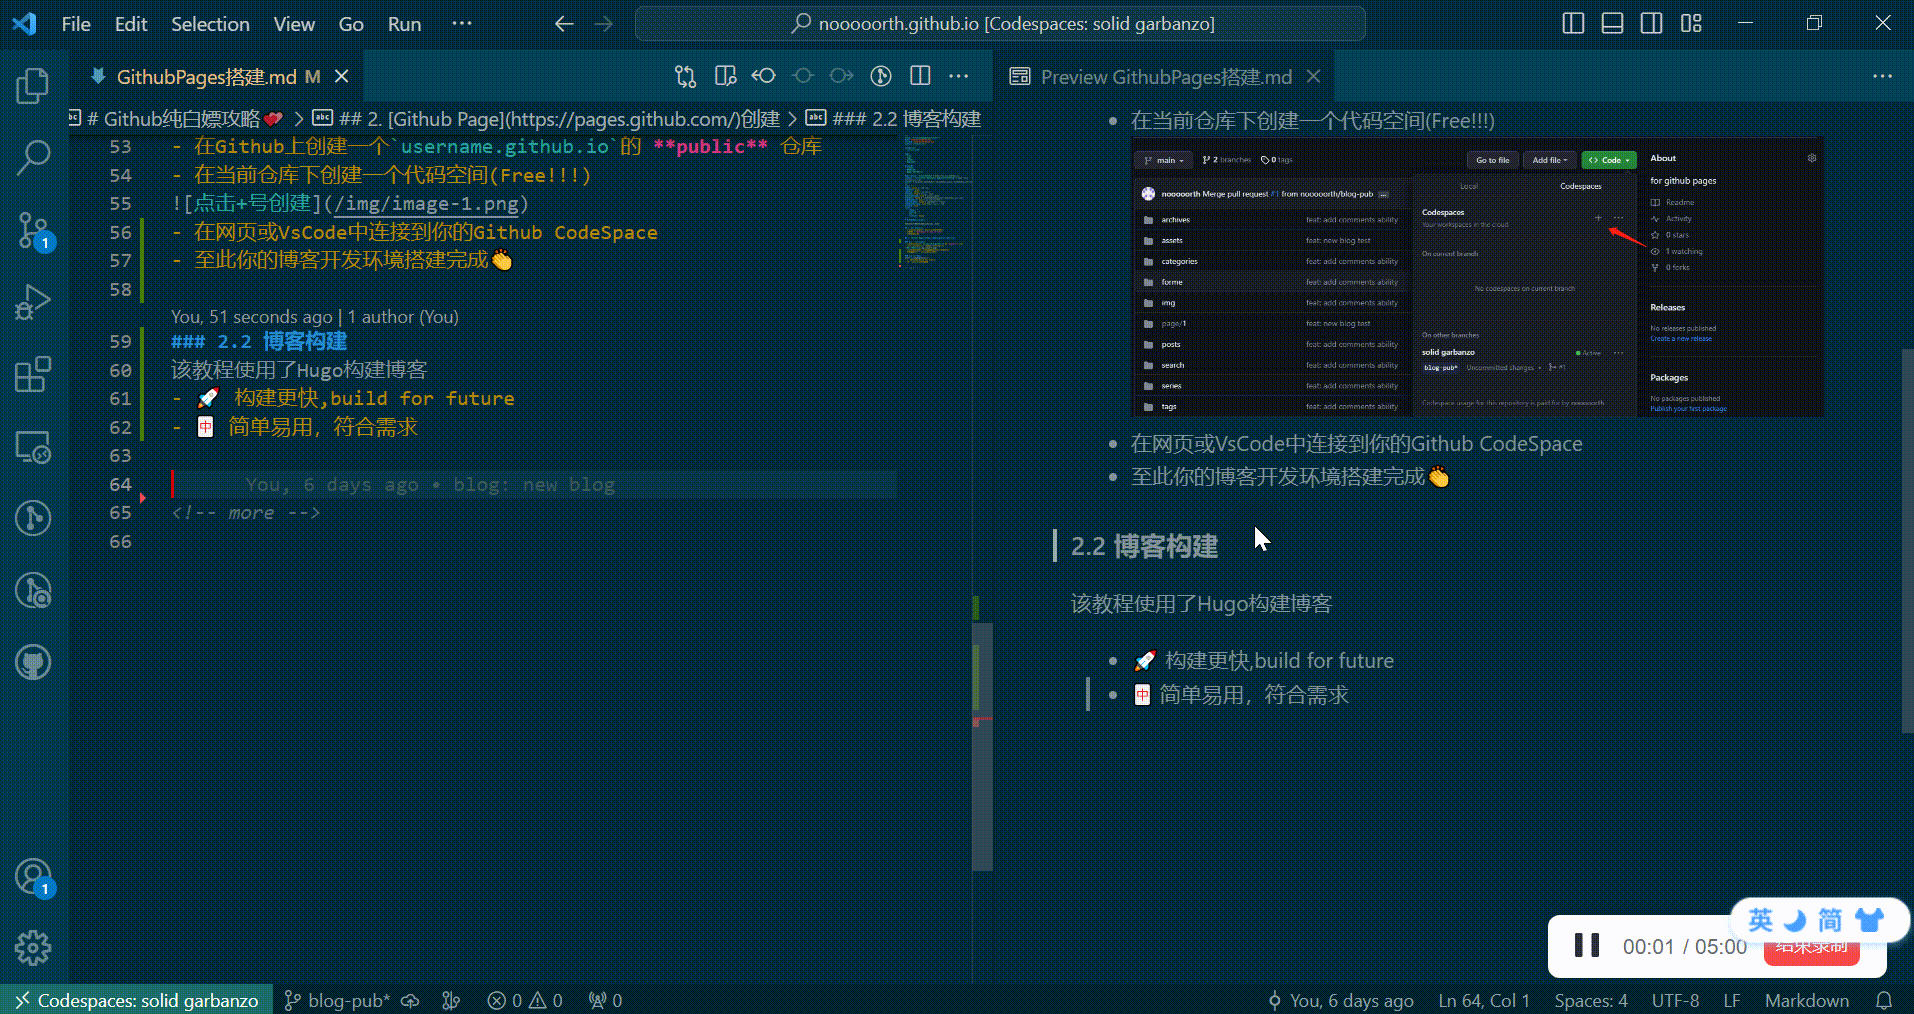The width and height of the screenshot is (1914, 1014).
Task: Open the GitLens view in activity bar
Action: 33,518
